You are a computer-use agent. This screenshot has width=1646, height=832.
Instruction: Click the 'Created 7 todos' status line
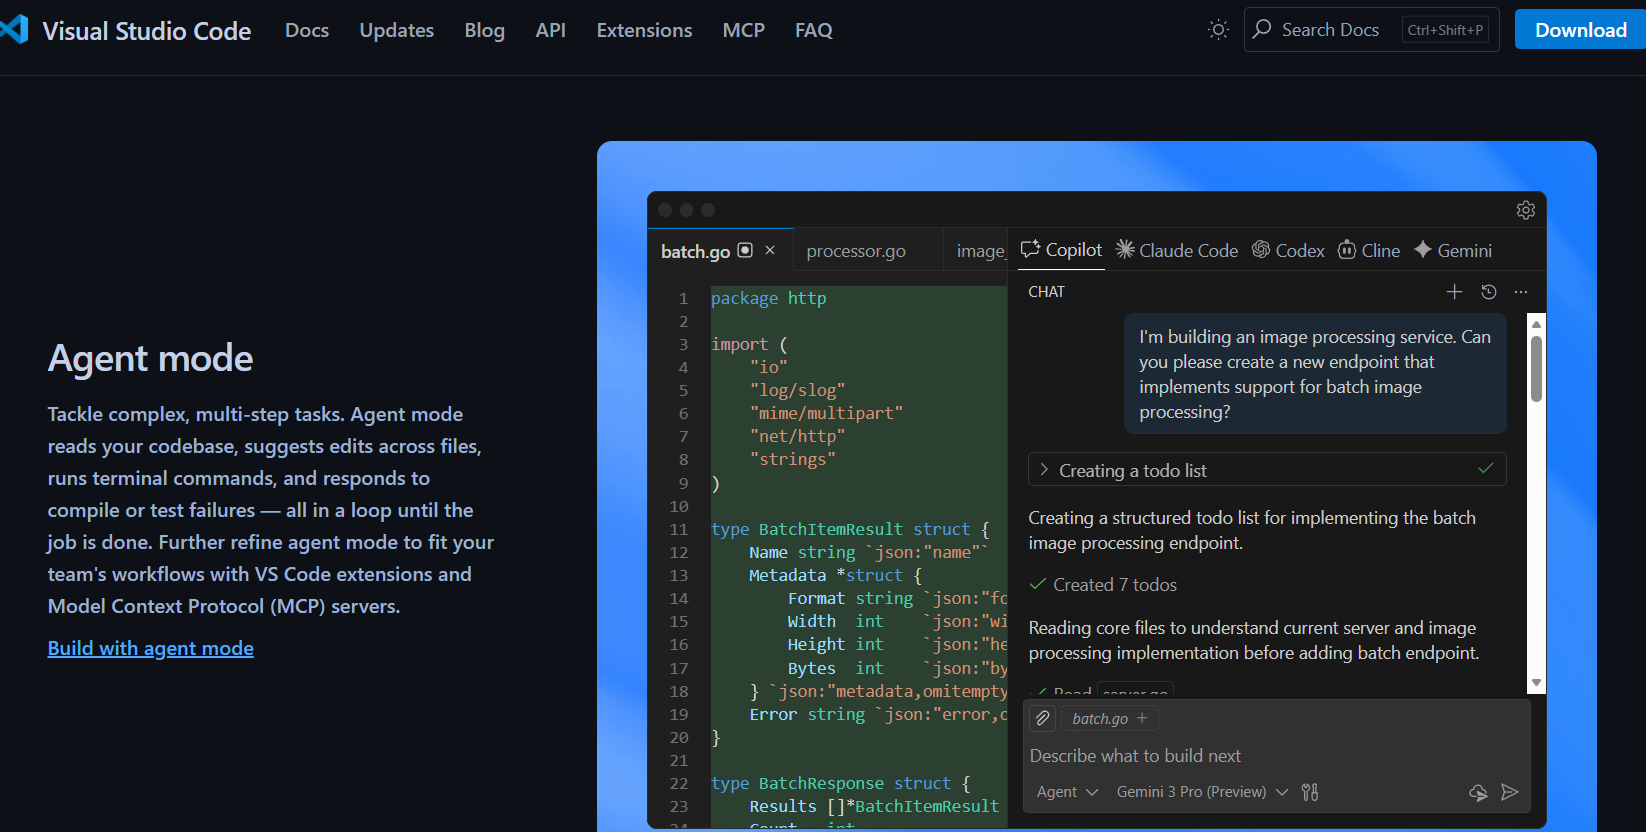coord(1103,585)
